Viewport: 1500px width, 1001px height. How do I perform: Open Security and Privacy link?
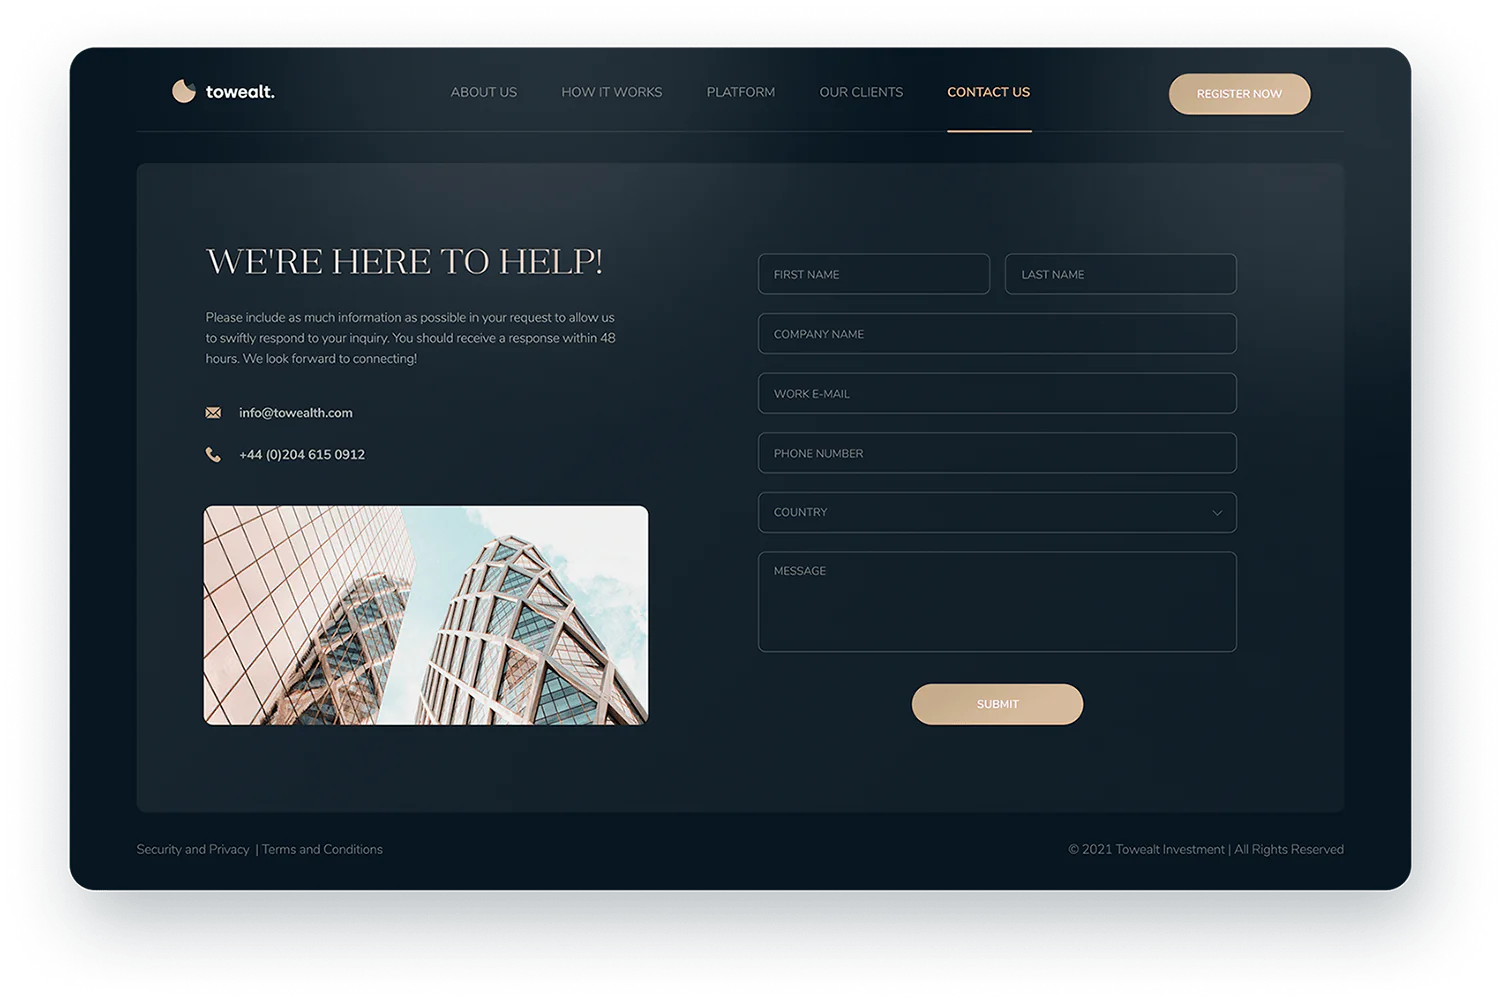click(x=193, y=849)
